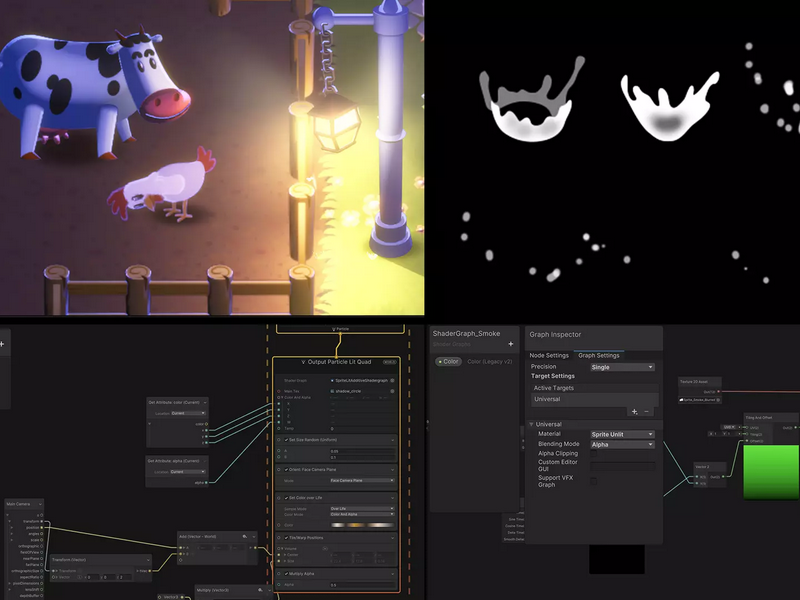Viewport: 800px width, 600px height.
Task: Enable the Alpha Clipping checkbox
Action: (593, 453)
